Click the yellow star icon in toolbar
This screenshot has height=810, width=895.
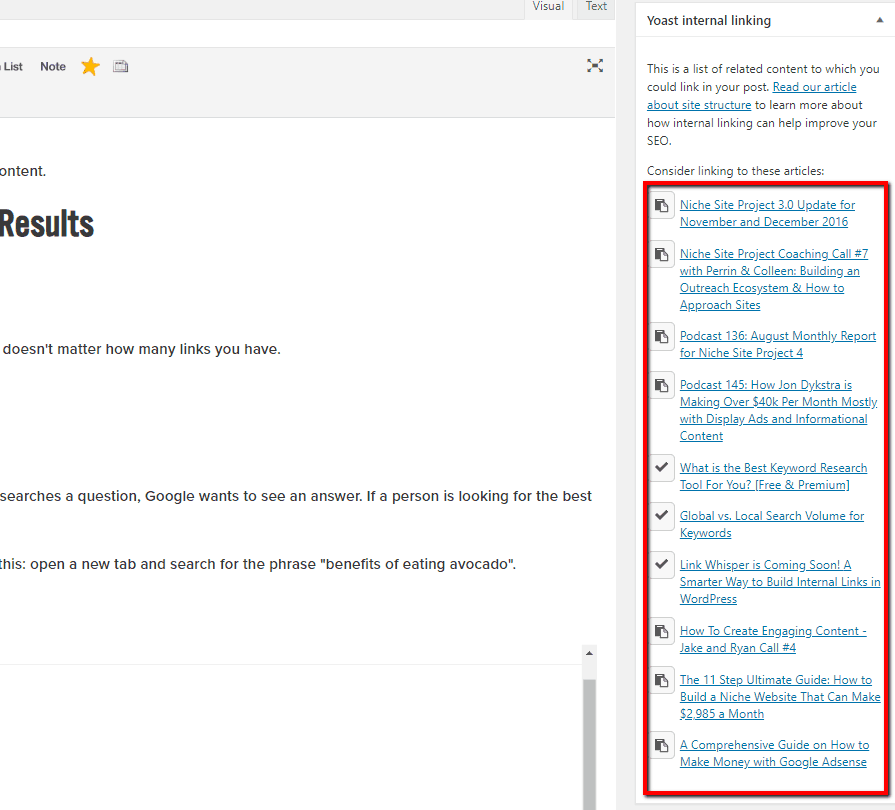click(x=90, y=67)
